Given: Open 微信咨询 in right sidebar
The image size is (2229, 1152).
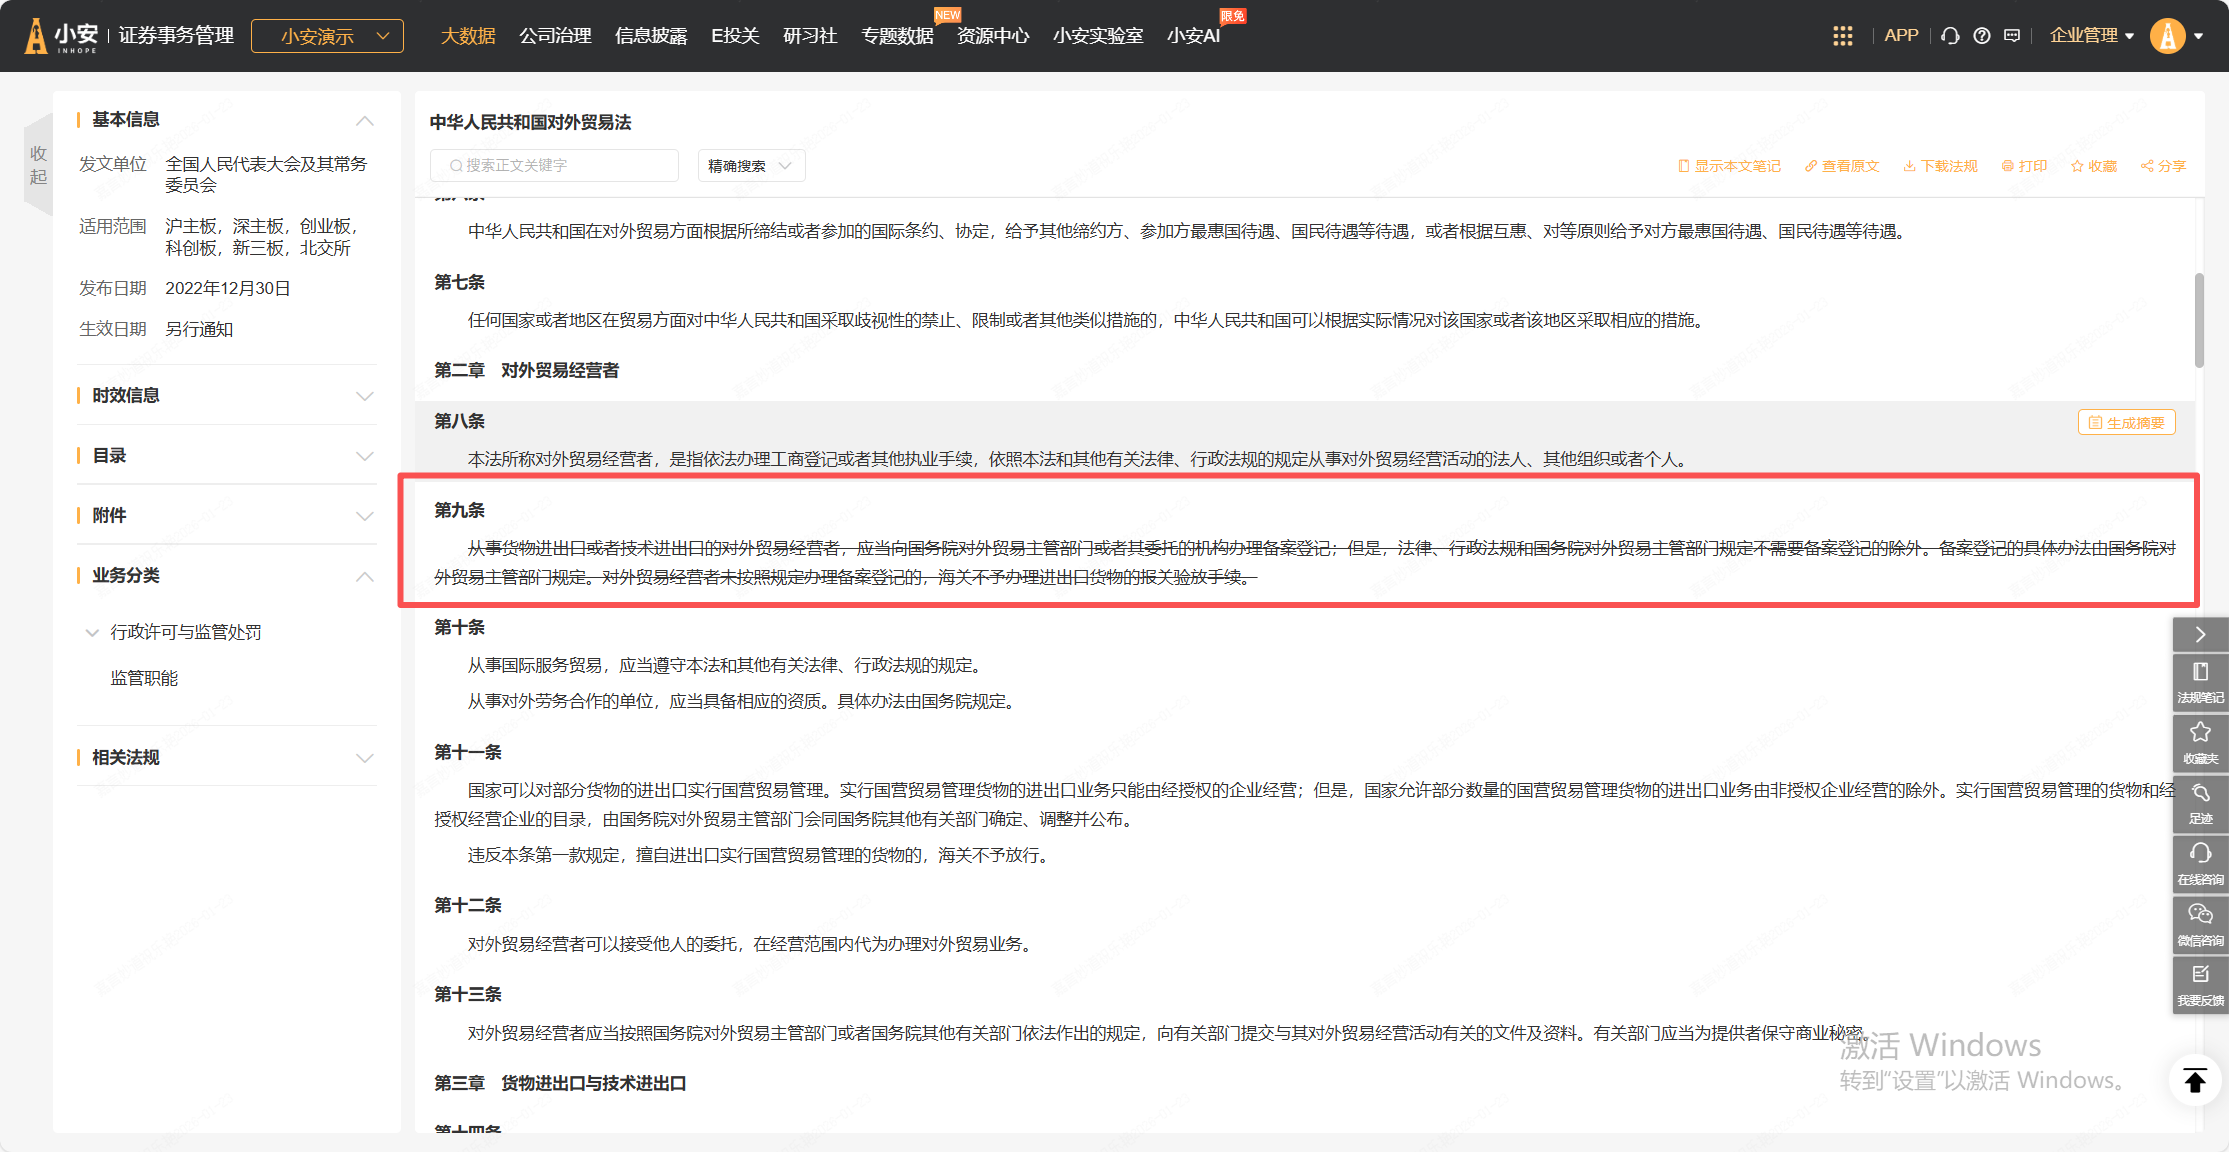Looking at the screenshot, I should click(x=2200, y=925).
